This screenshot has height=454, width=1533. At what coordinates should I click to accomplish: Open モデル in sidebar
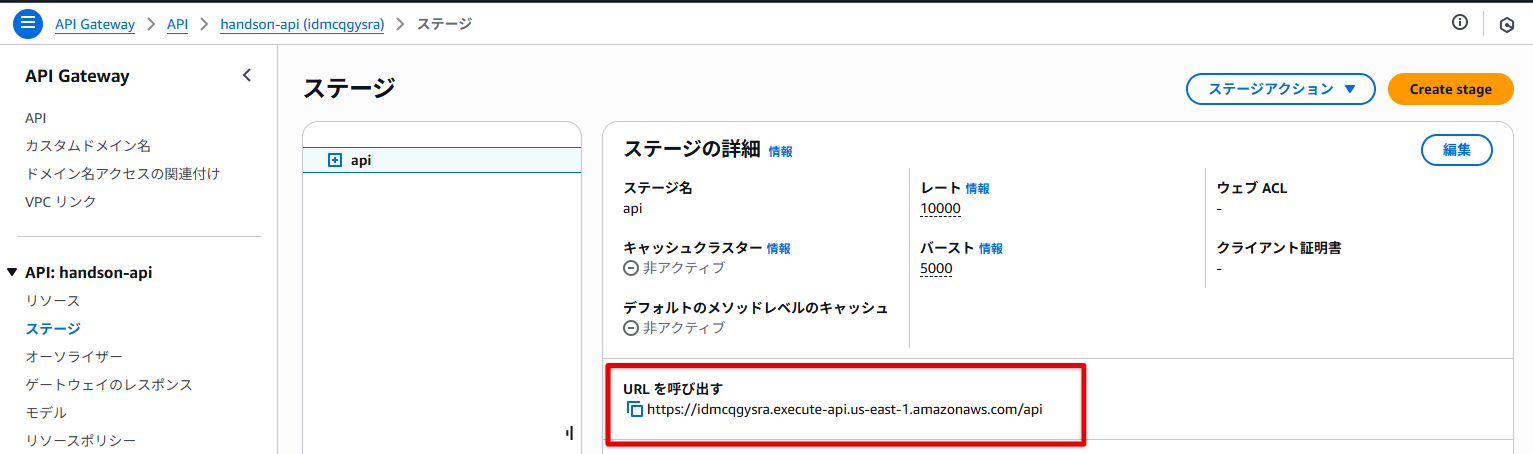pos(46,413)
